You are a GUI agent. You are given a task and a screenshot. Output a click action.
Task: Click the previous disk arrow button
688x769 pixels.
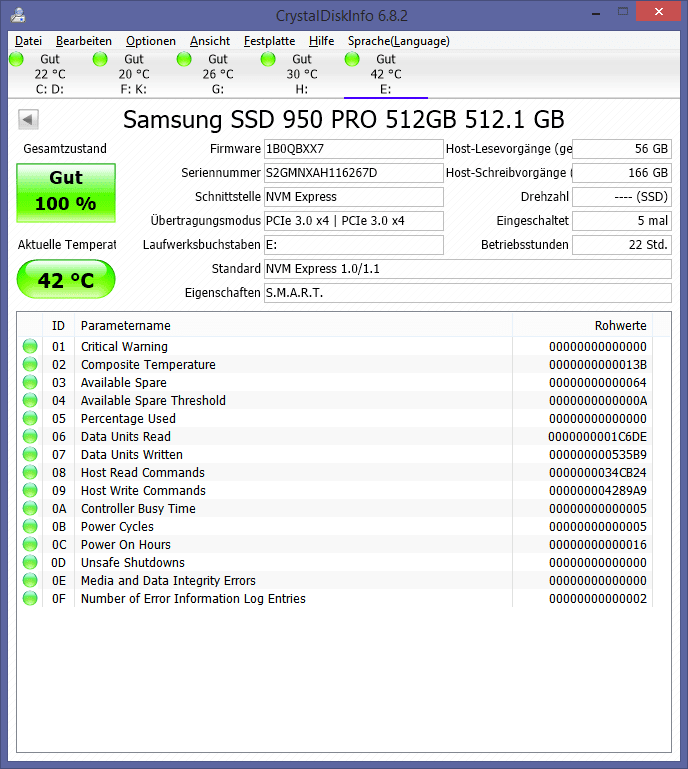pyautogui.click(x=28, y=119)
